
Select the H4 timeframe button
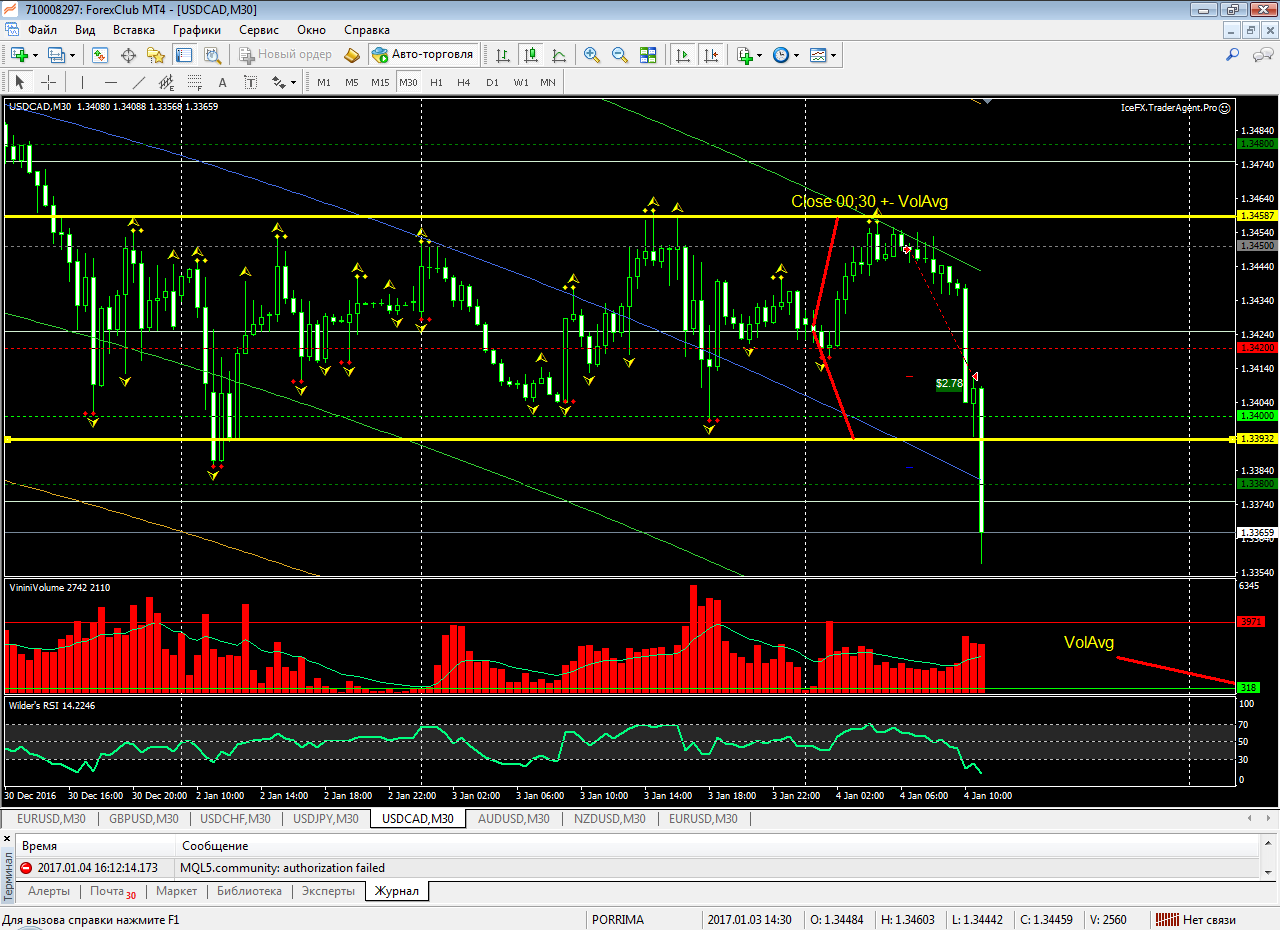464,82
